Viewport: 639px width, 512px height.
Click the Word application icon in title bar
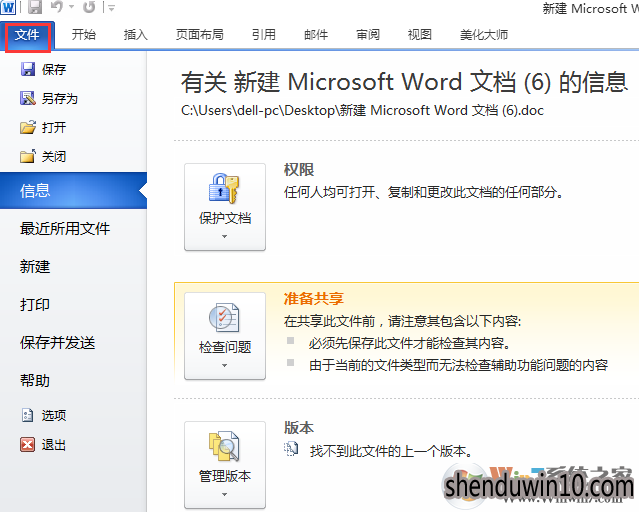[8, 7]
